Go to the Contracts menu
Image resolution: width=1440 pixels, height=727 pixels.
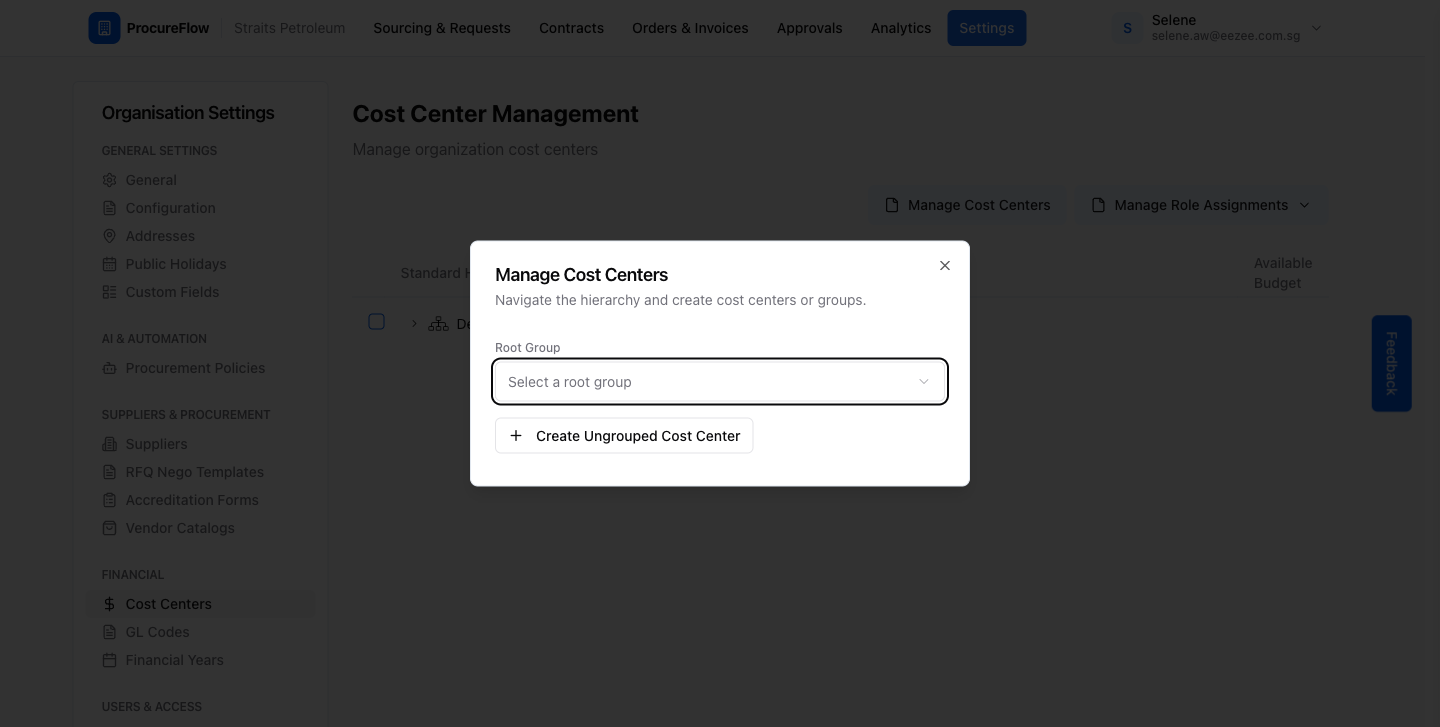point(571,28)
